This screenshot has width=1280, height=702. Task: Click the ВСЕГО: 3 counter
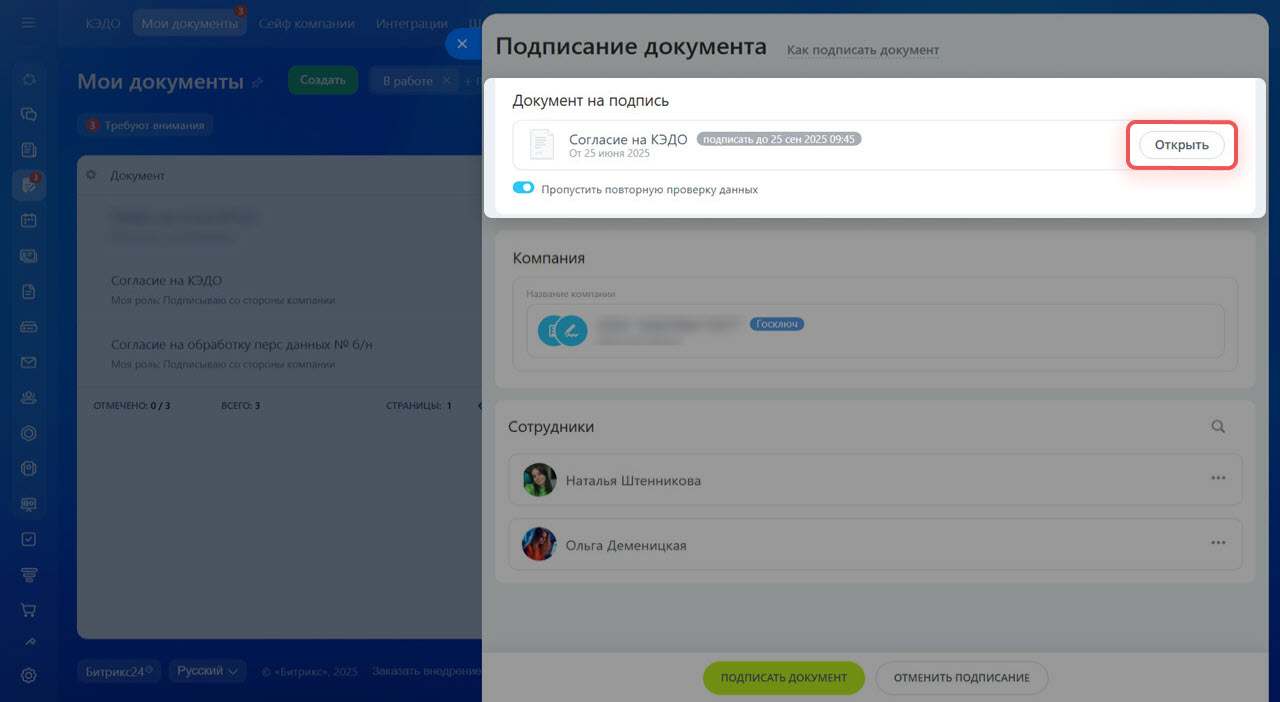point(241,406)
